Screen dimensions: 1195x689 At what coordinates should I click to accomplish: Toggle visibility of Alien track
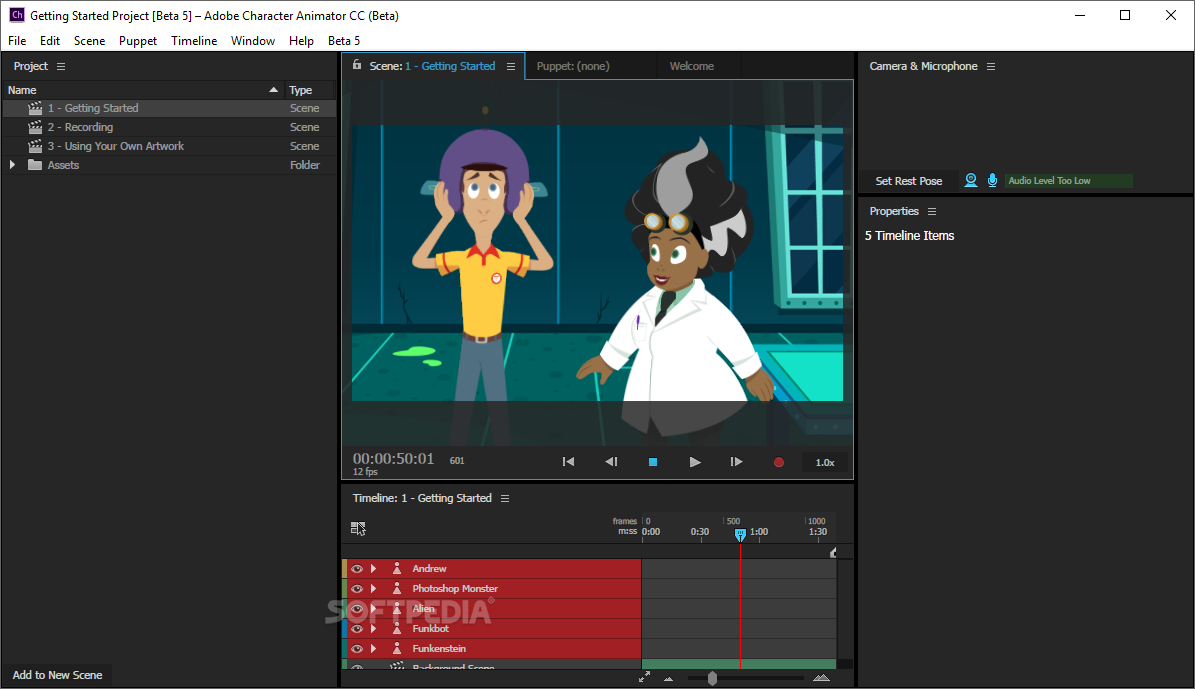click(357, 608)
